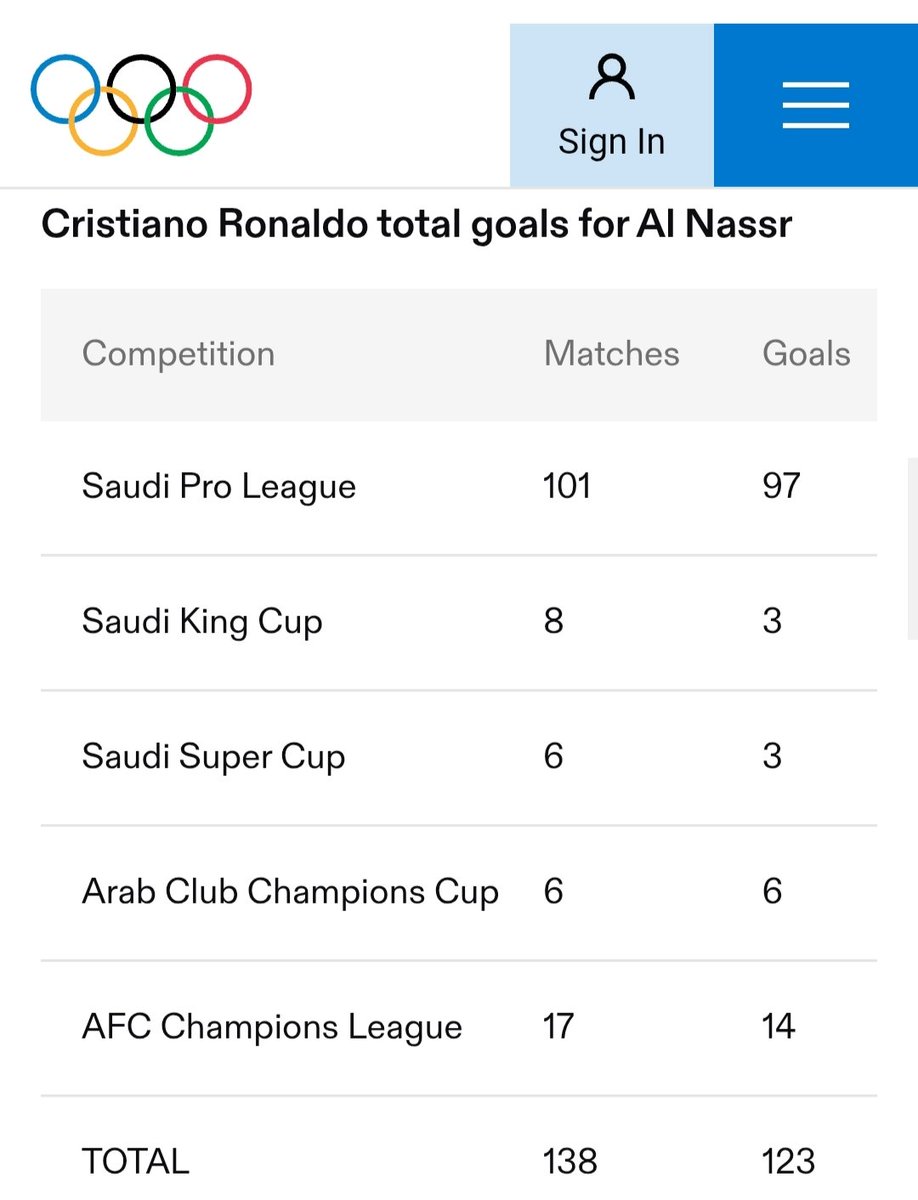Click the 97 goals value
Screen dimensions: 918x1200
click(x=781, y=487)
